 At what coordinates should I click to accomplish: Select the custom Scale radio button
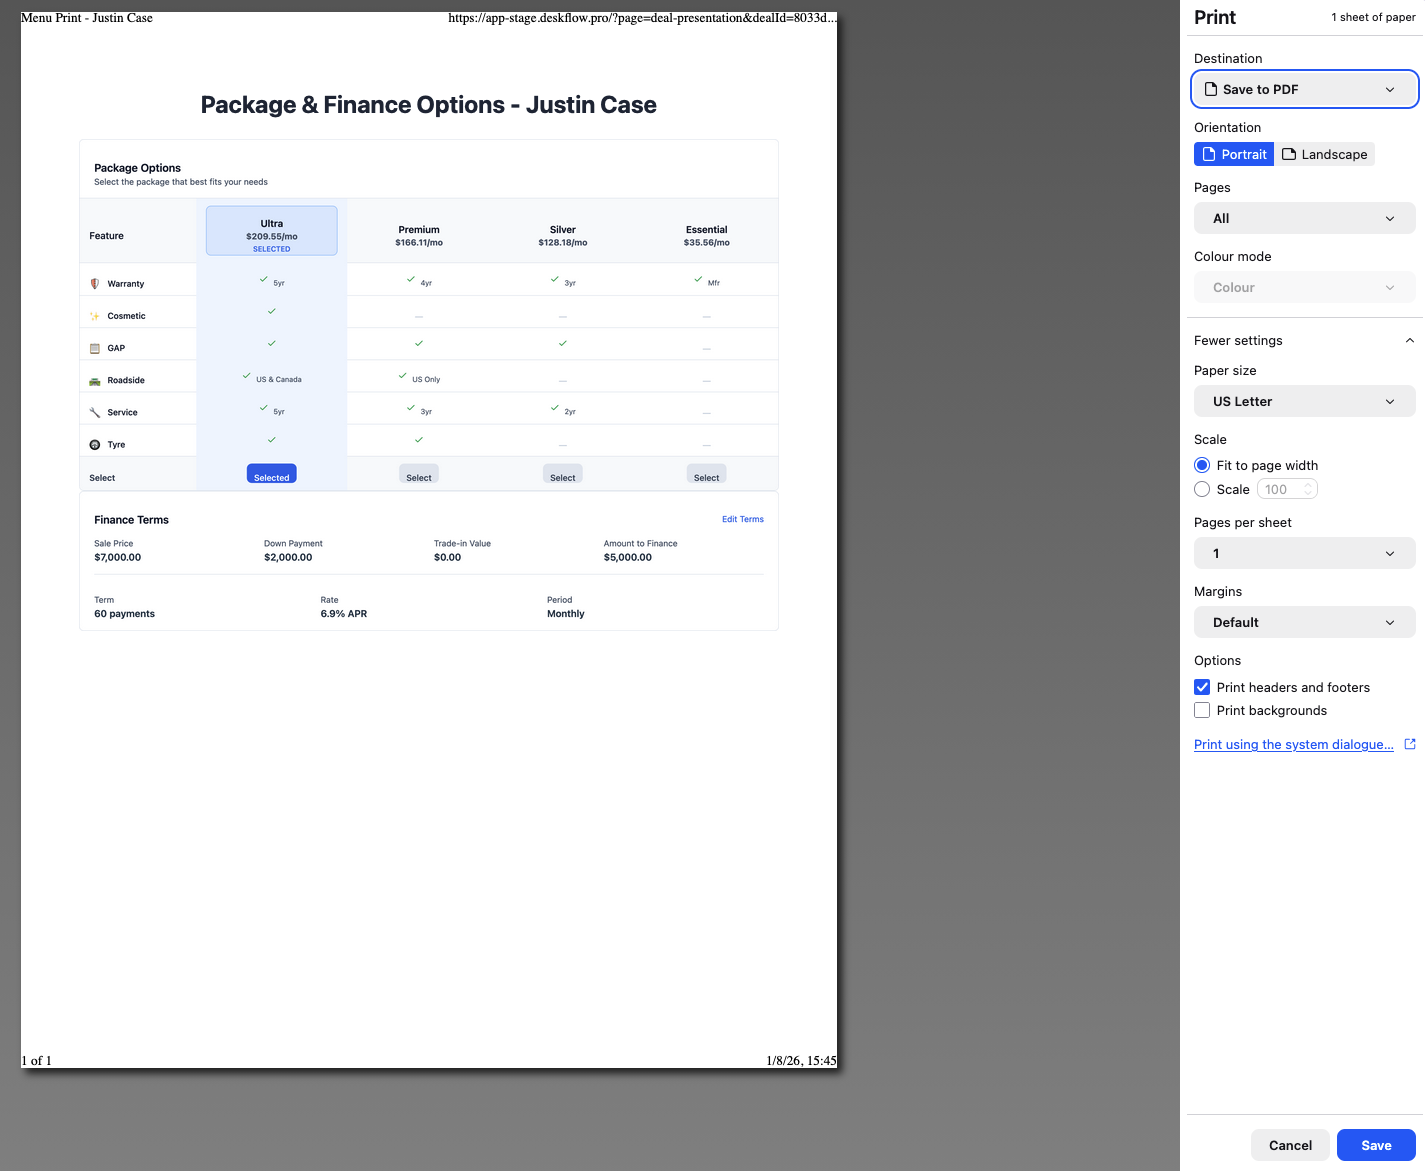1202,489
